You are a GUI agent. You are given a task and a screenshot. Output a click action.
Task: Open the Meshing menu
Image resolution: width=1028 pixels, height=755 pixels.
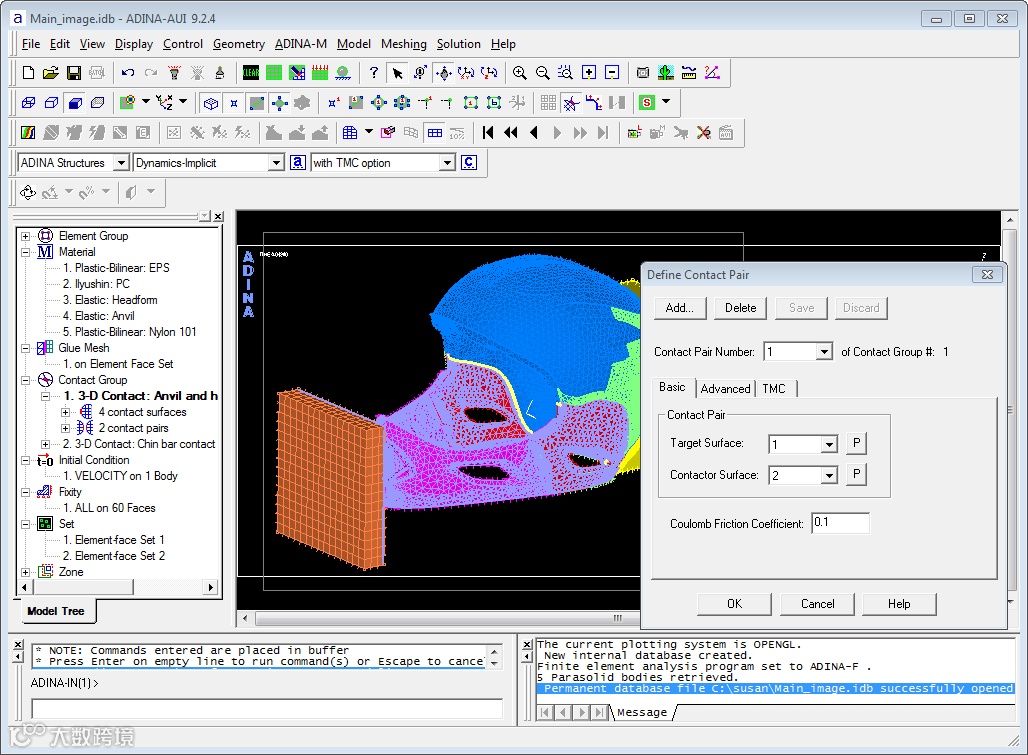click(403, 44)
